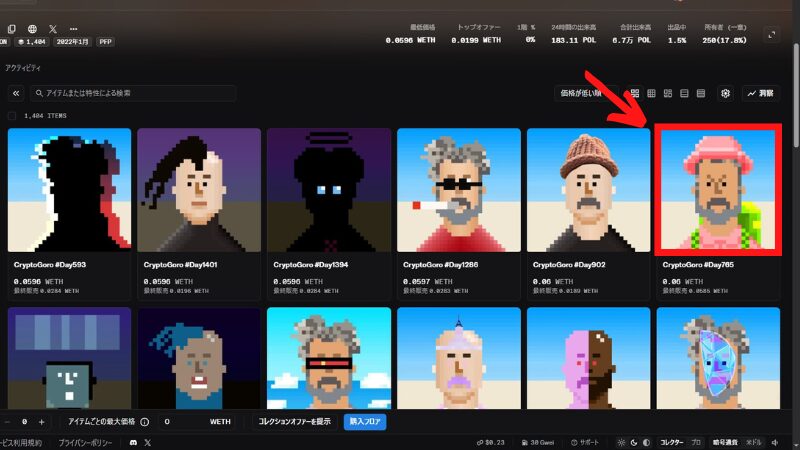Image resolution: width=800 pixels, height=450 pixels.
Task: Open the collection's X profile icon in header
Action: point(53,29)
